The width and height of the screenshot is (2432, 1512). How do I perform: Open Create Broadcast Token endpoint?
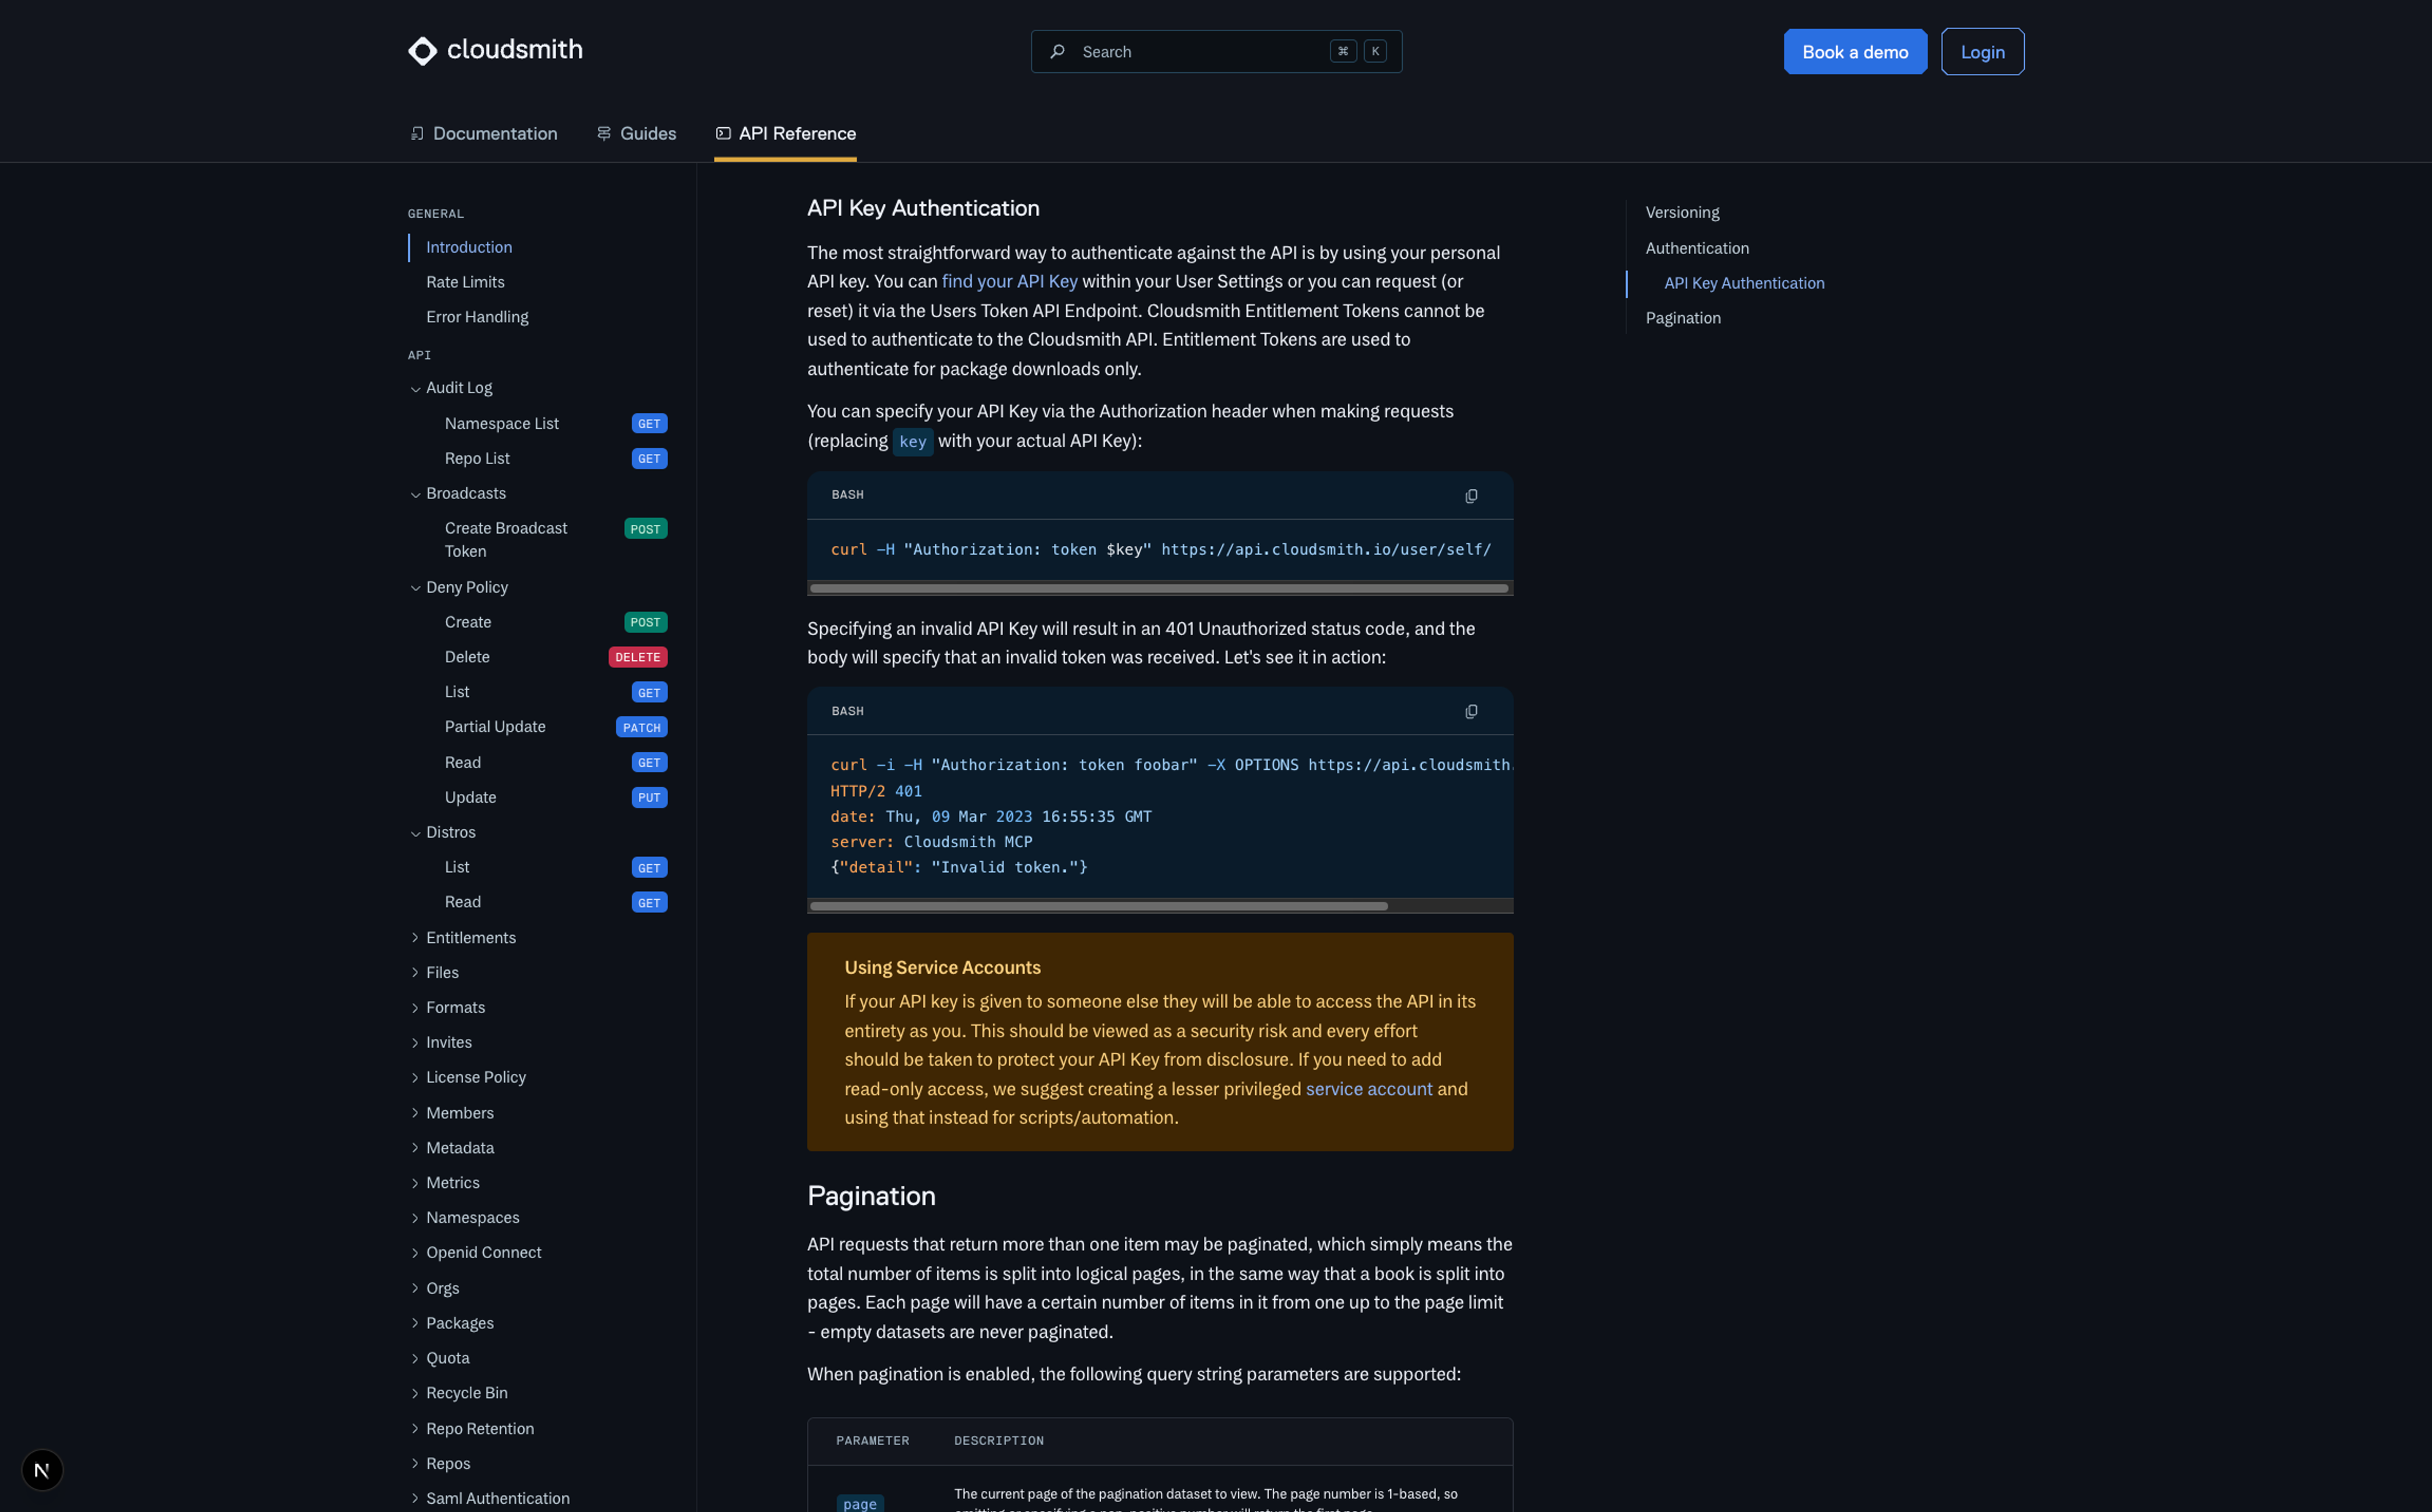[555, 540]
